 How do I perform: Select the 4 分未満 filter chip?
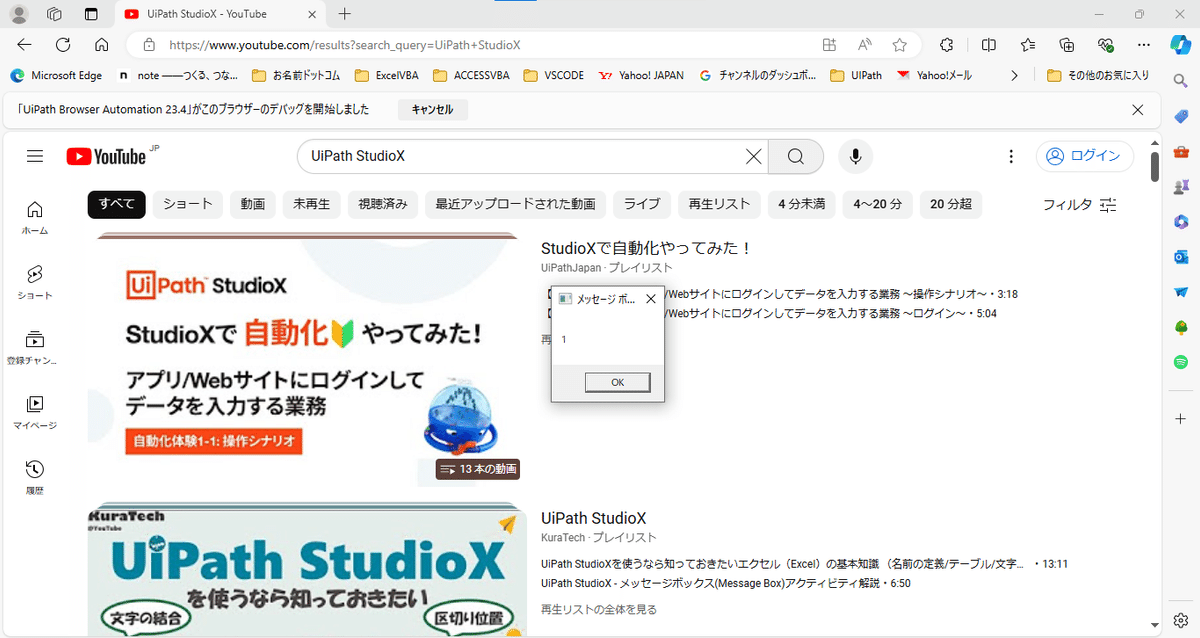click(802, 204)
